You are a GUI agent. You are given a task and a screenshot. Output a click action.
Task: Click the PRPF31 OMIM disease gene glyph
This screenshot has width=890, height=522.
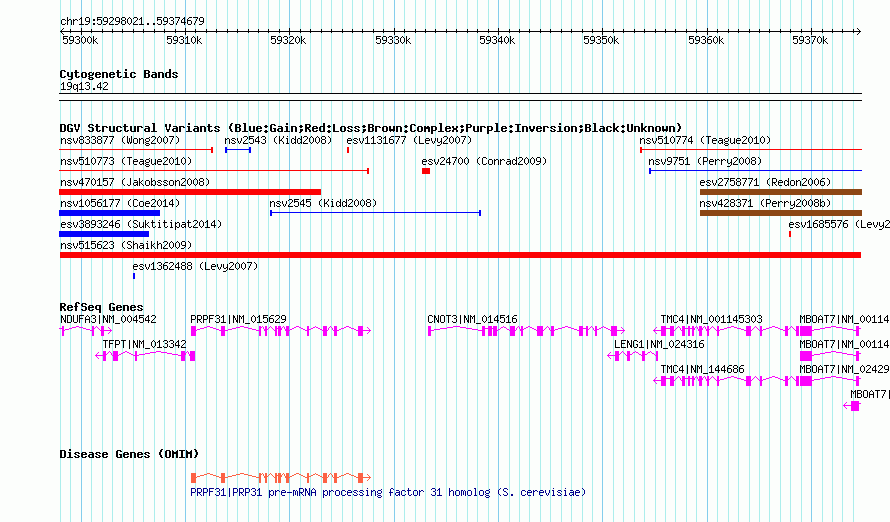[280, 478]
